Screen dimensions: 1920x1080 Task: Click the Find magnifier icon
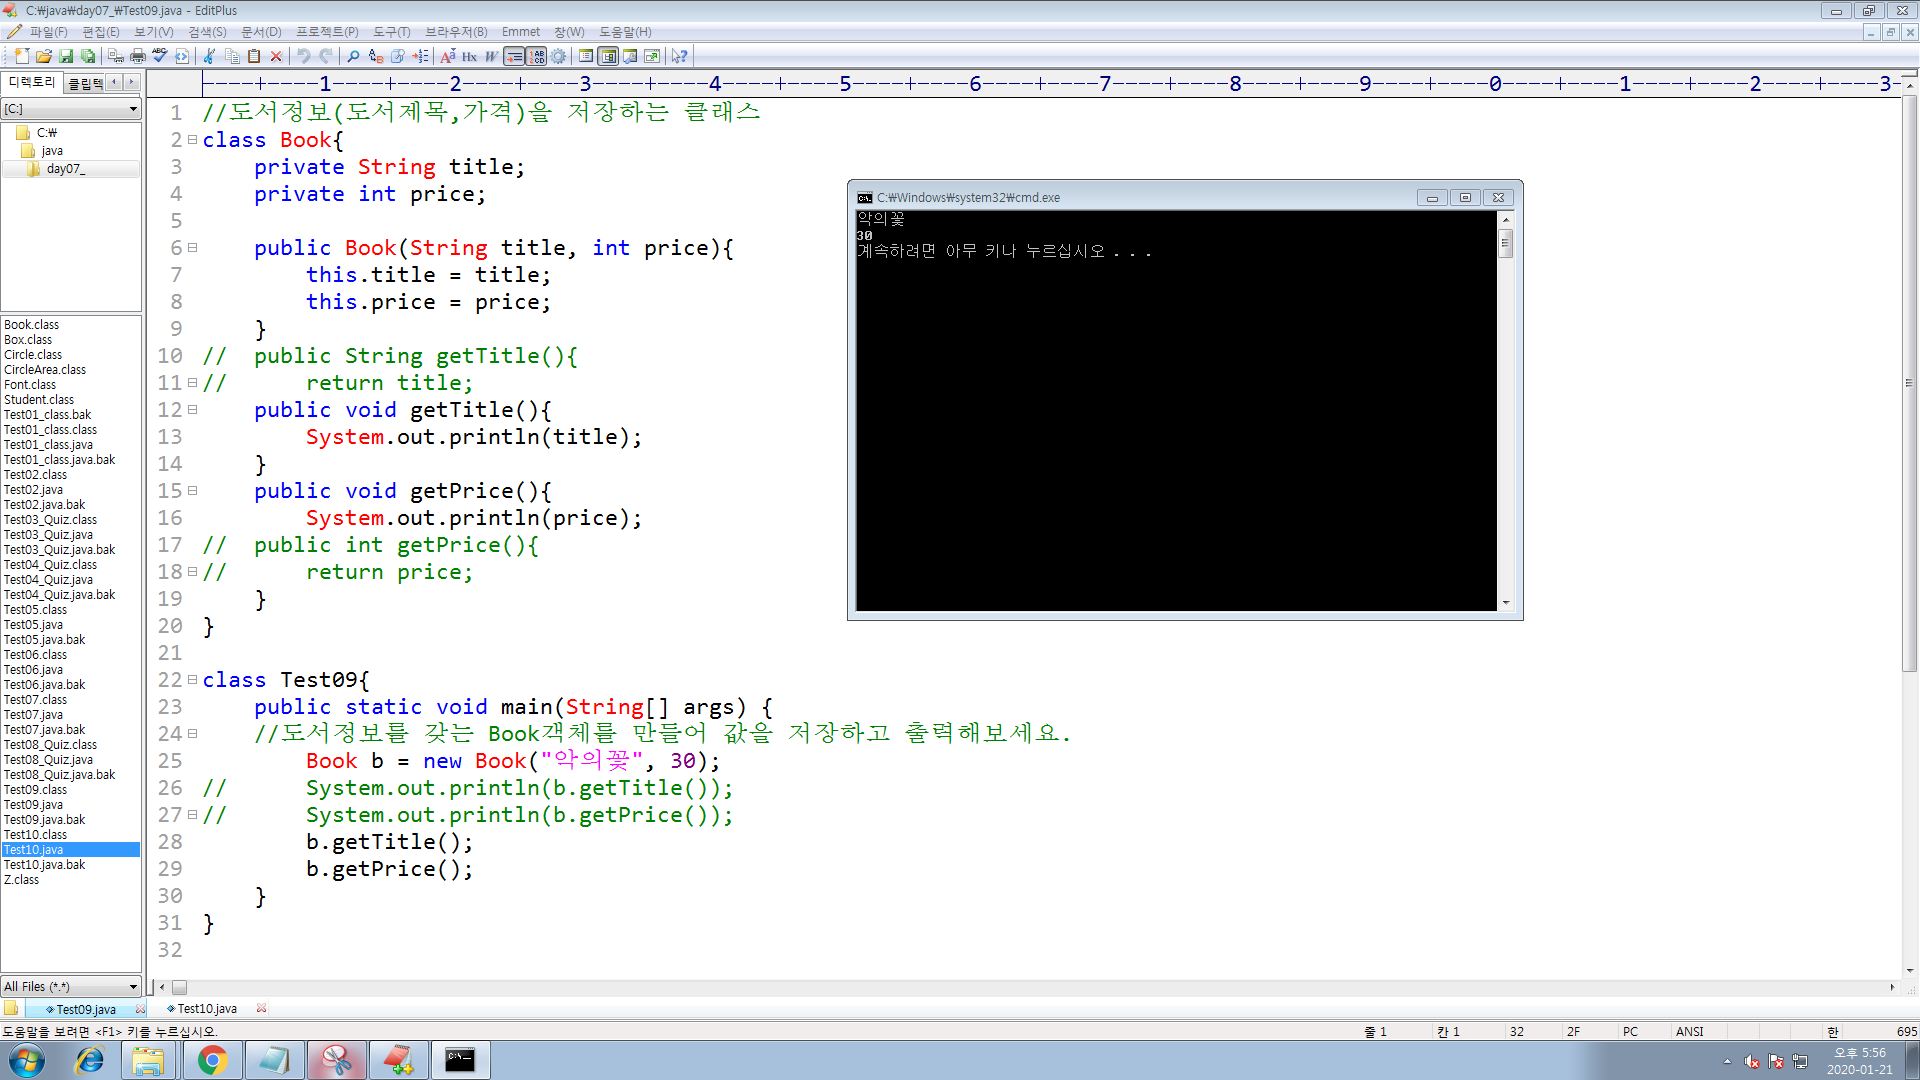pyautogui.click(x=353, y=56)
